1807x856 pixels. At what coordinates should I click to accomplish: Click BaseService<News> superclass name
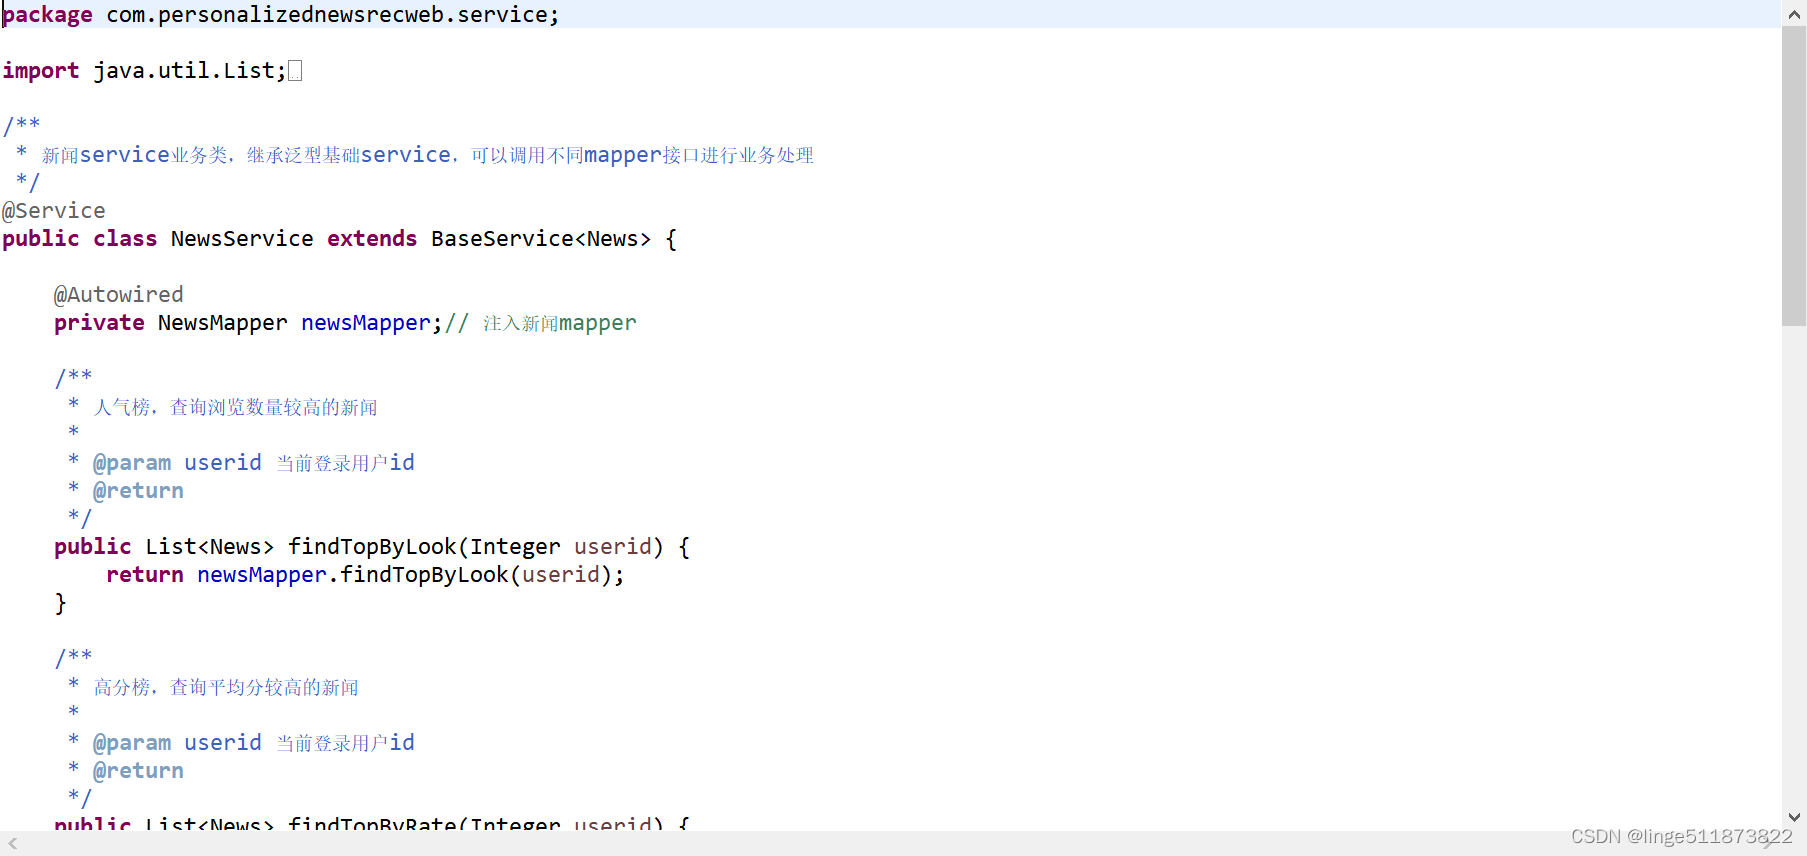541,239
